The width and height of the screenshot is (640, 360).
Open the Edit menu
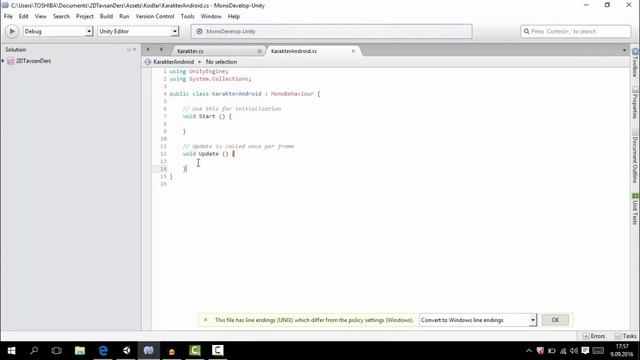click(24, 16)
